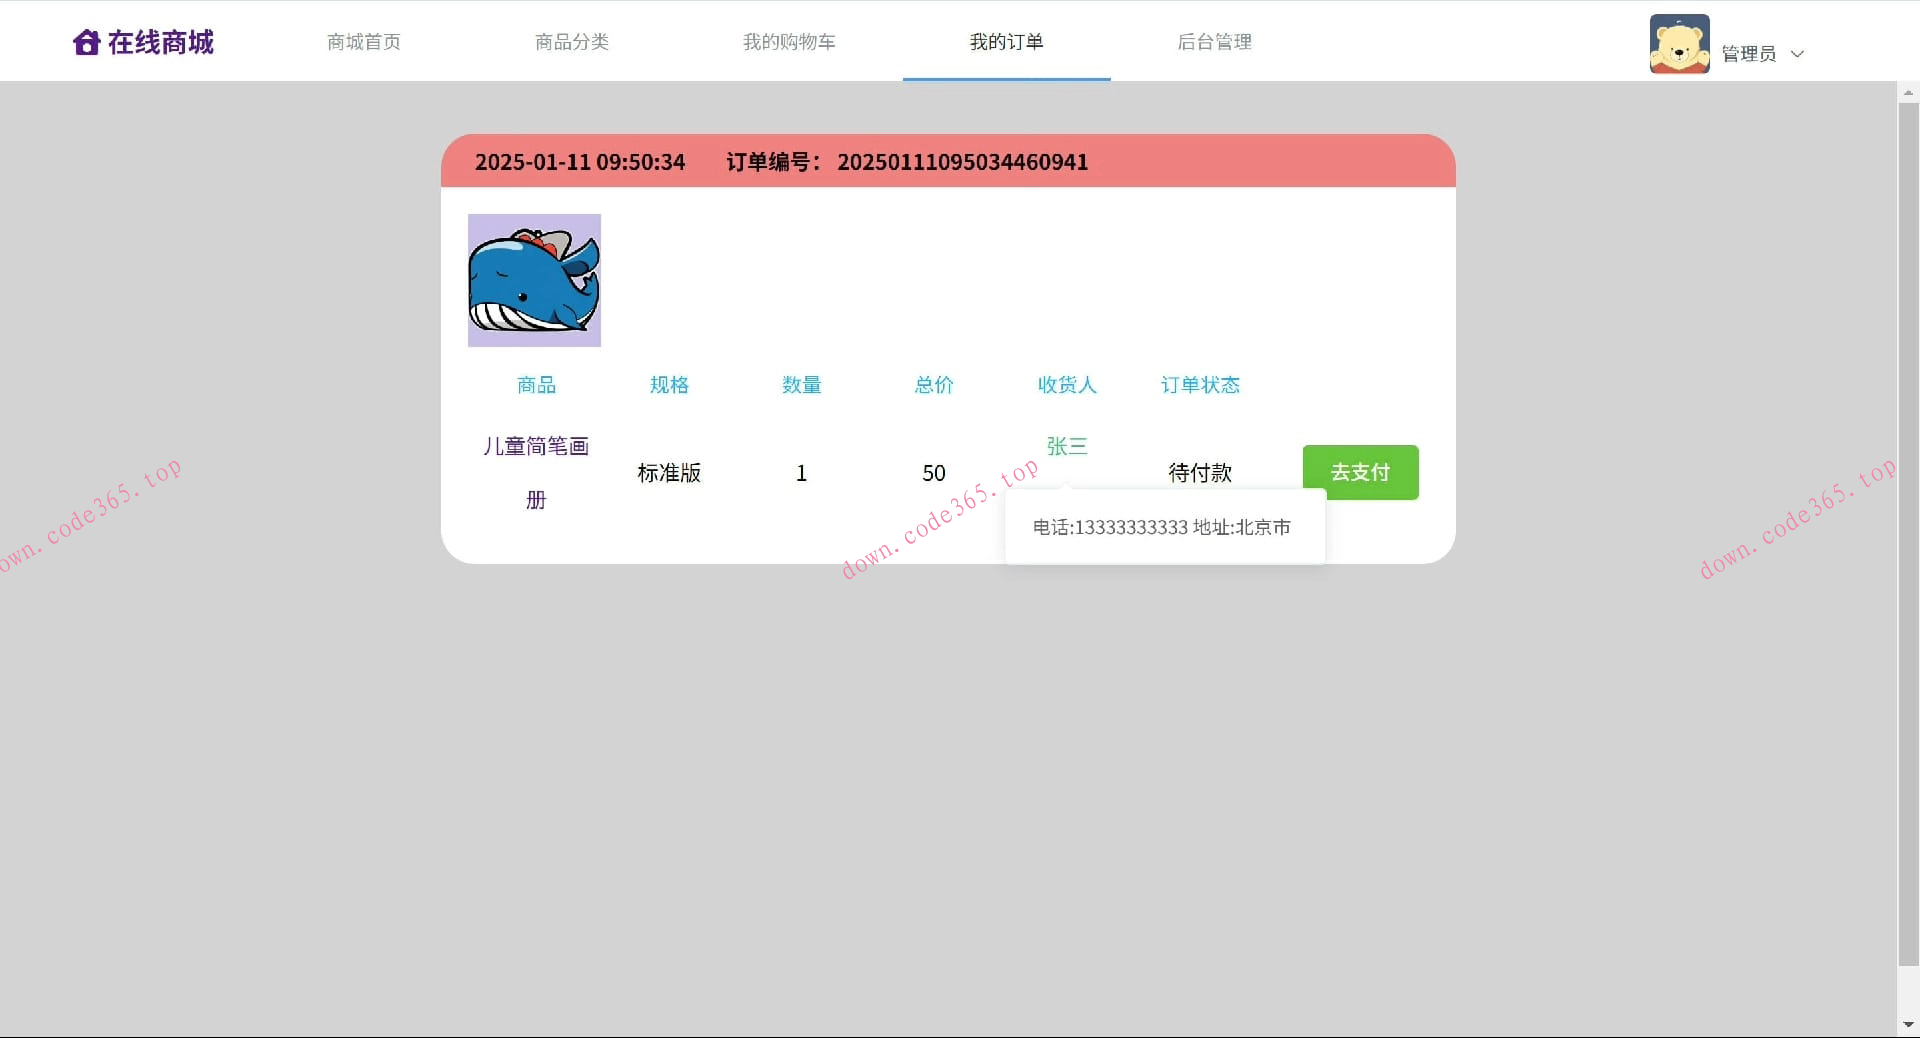This screenshot has height=1038, width=1920.
Task: Open the chevron next to 管理员
Action: [x=1798, y=54]
